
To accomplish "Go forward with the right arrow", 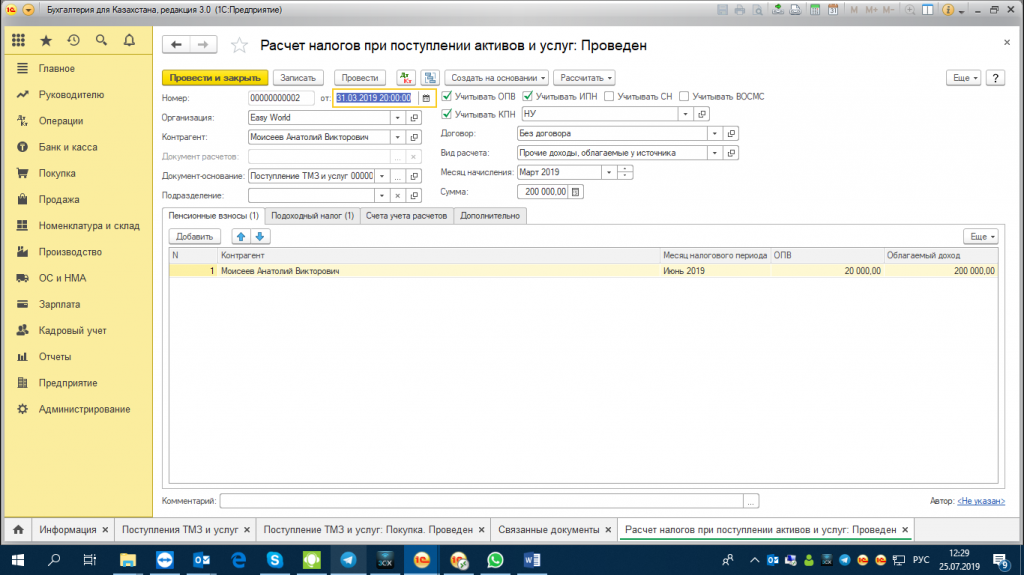I will [x=202, y=44].
